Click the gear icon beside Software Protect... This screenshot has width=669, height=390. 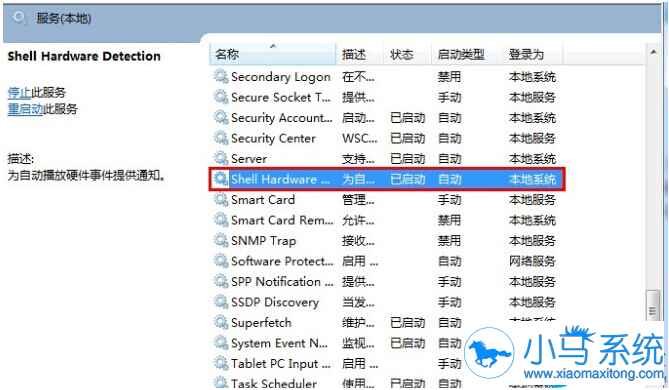pyautogui.click(x=221, y=261)
